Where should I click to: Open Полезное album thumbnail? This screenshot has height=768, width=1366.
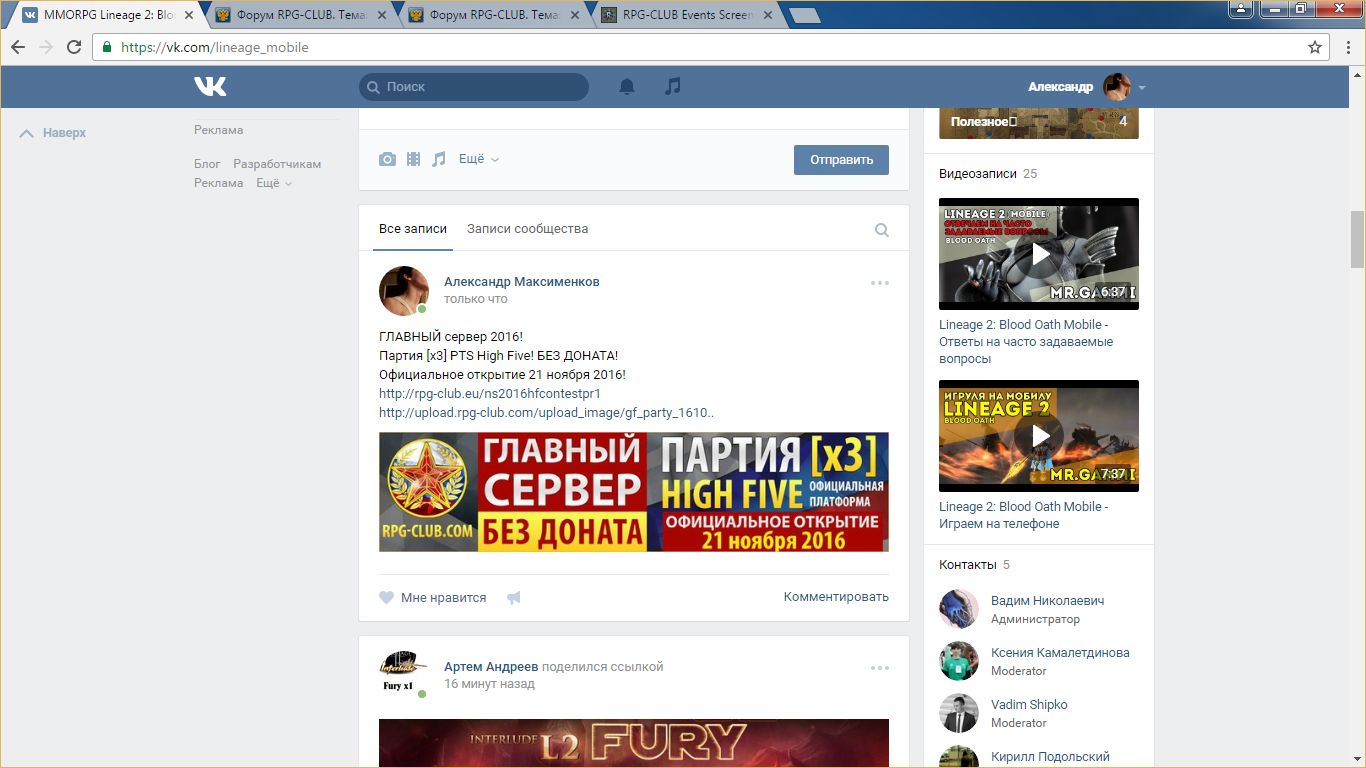point(1039,121)
